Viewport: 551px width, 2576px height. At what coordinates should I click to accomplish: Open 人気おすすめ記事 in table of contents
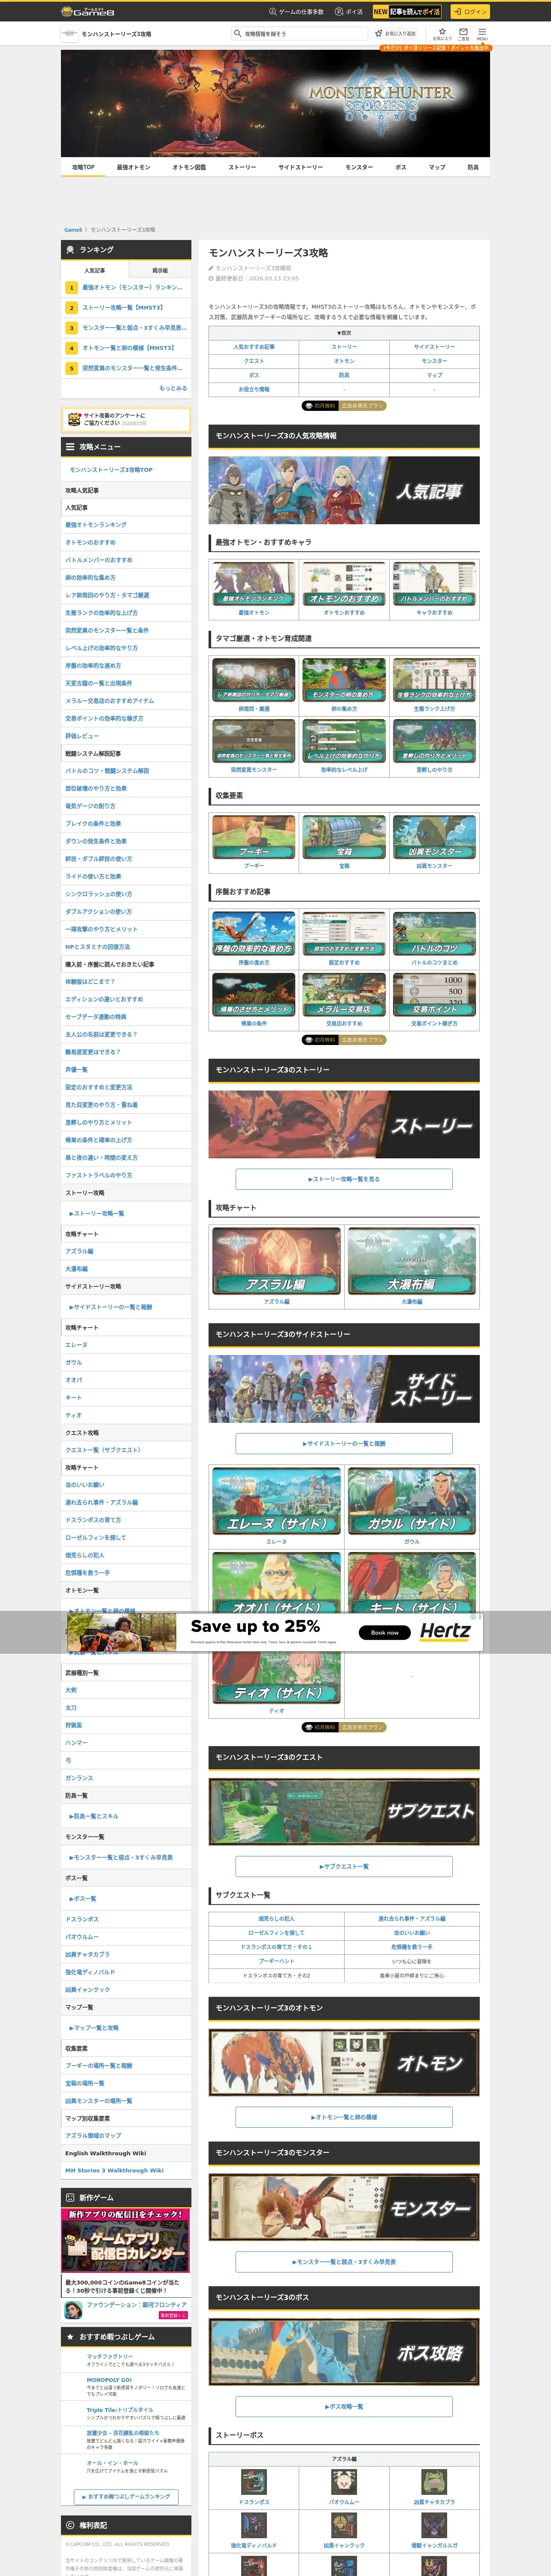coord(254,347)
